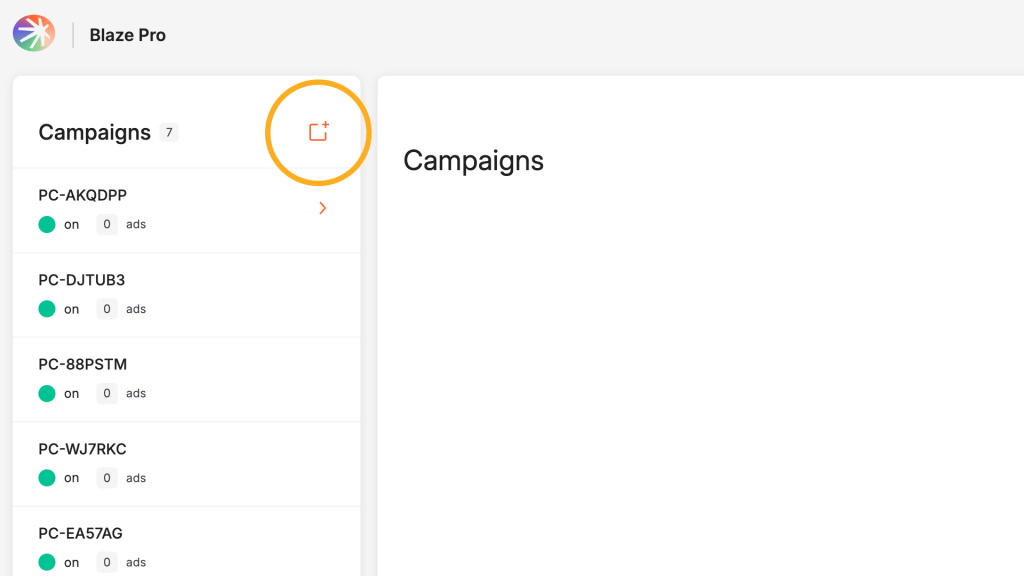The image size is (1024, 576).
Task: Click the Blaze Pro title link
Action: (128, 35)
